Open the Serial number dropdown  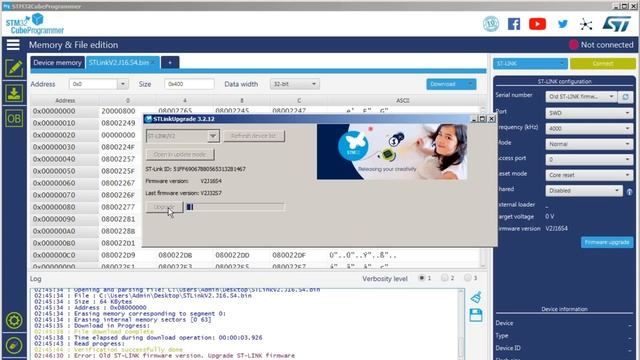tap(581, 97)
